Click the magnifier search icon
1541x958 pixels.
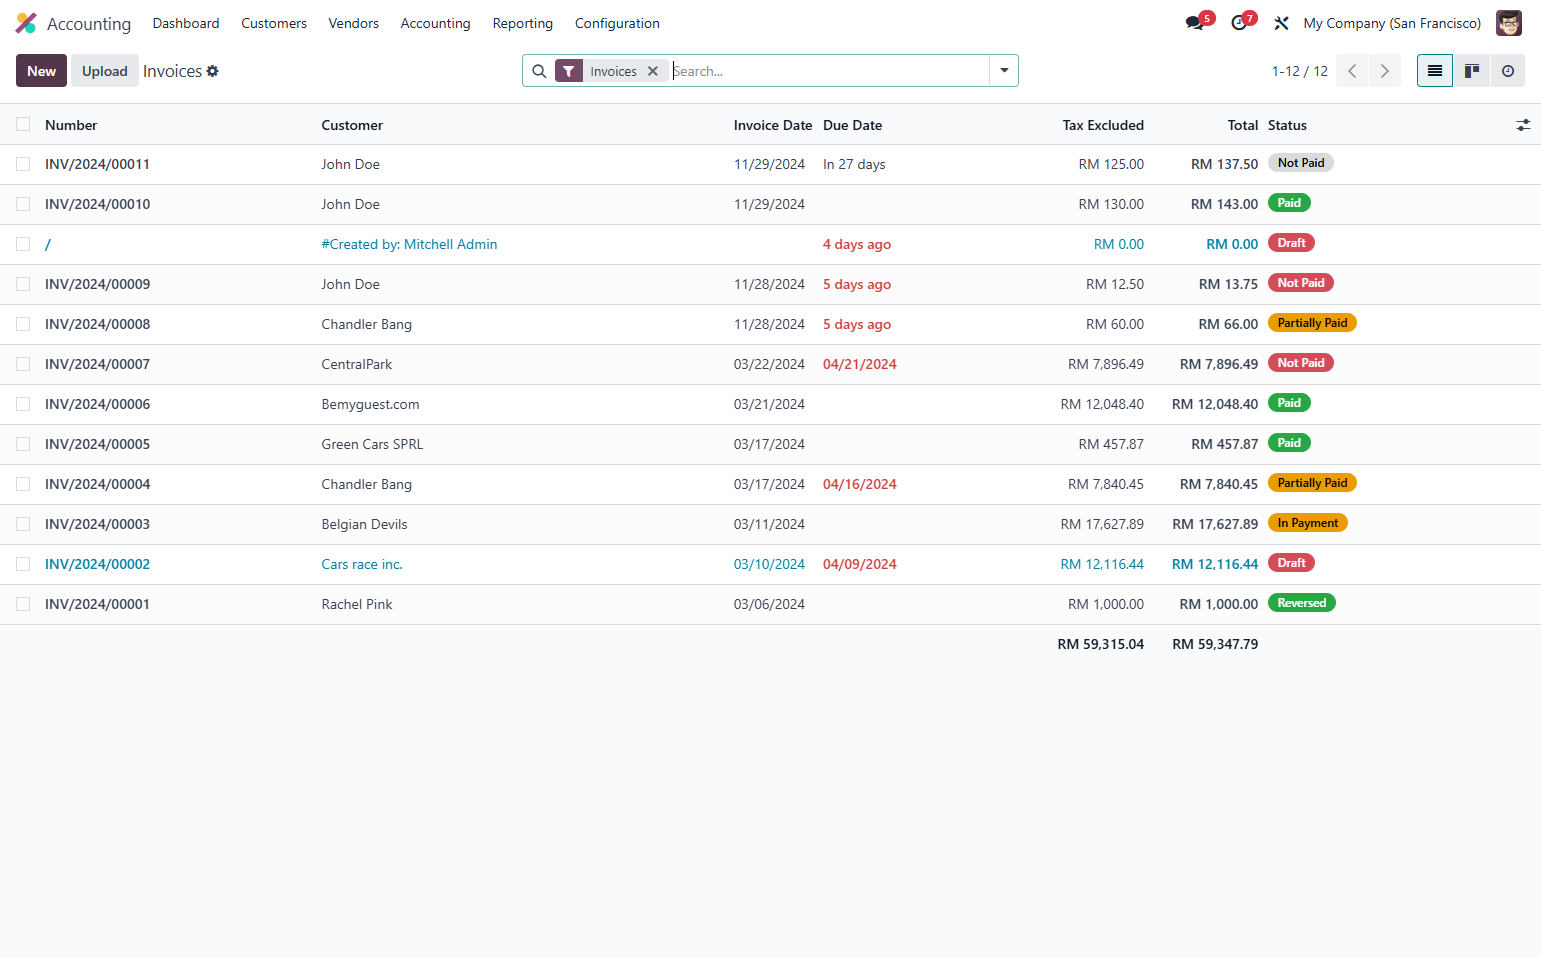(x=539, y=71)
